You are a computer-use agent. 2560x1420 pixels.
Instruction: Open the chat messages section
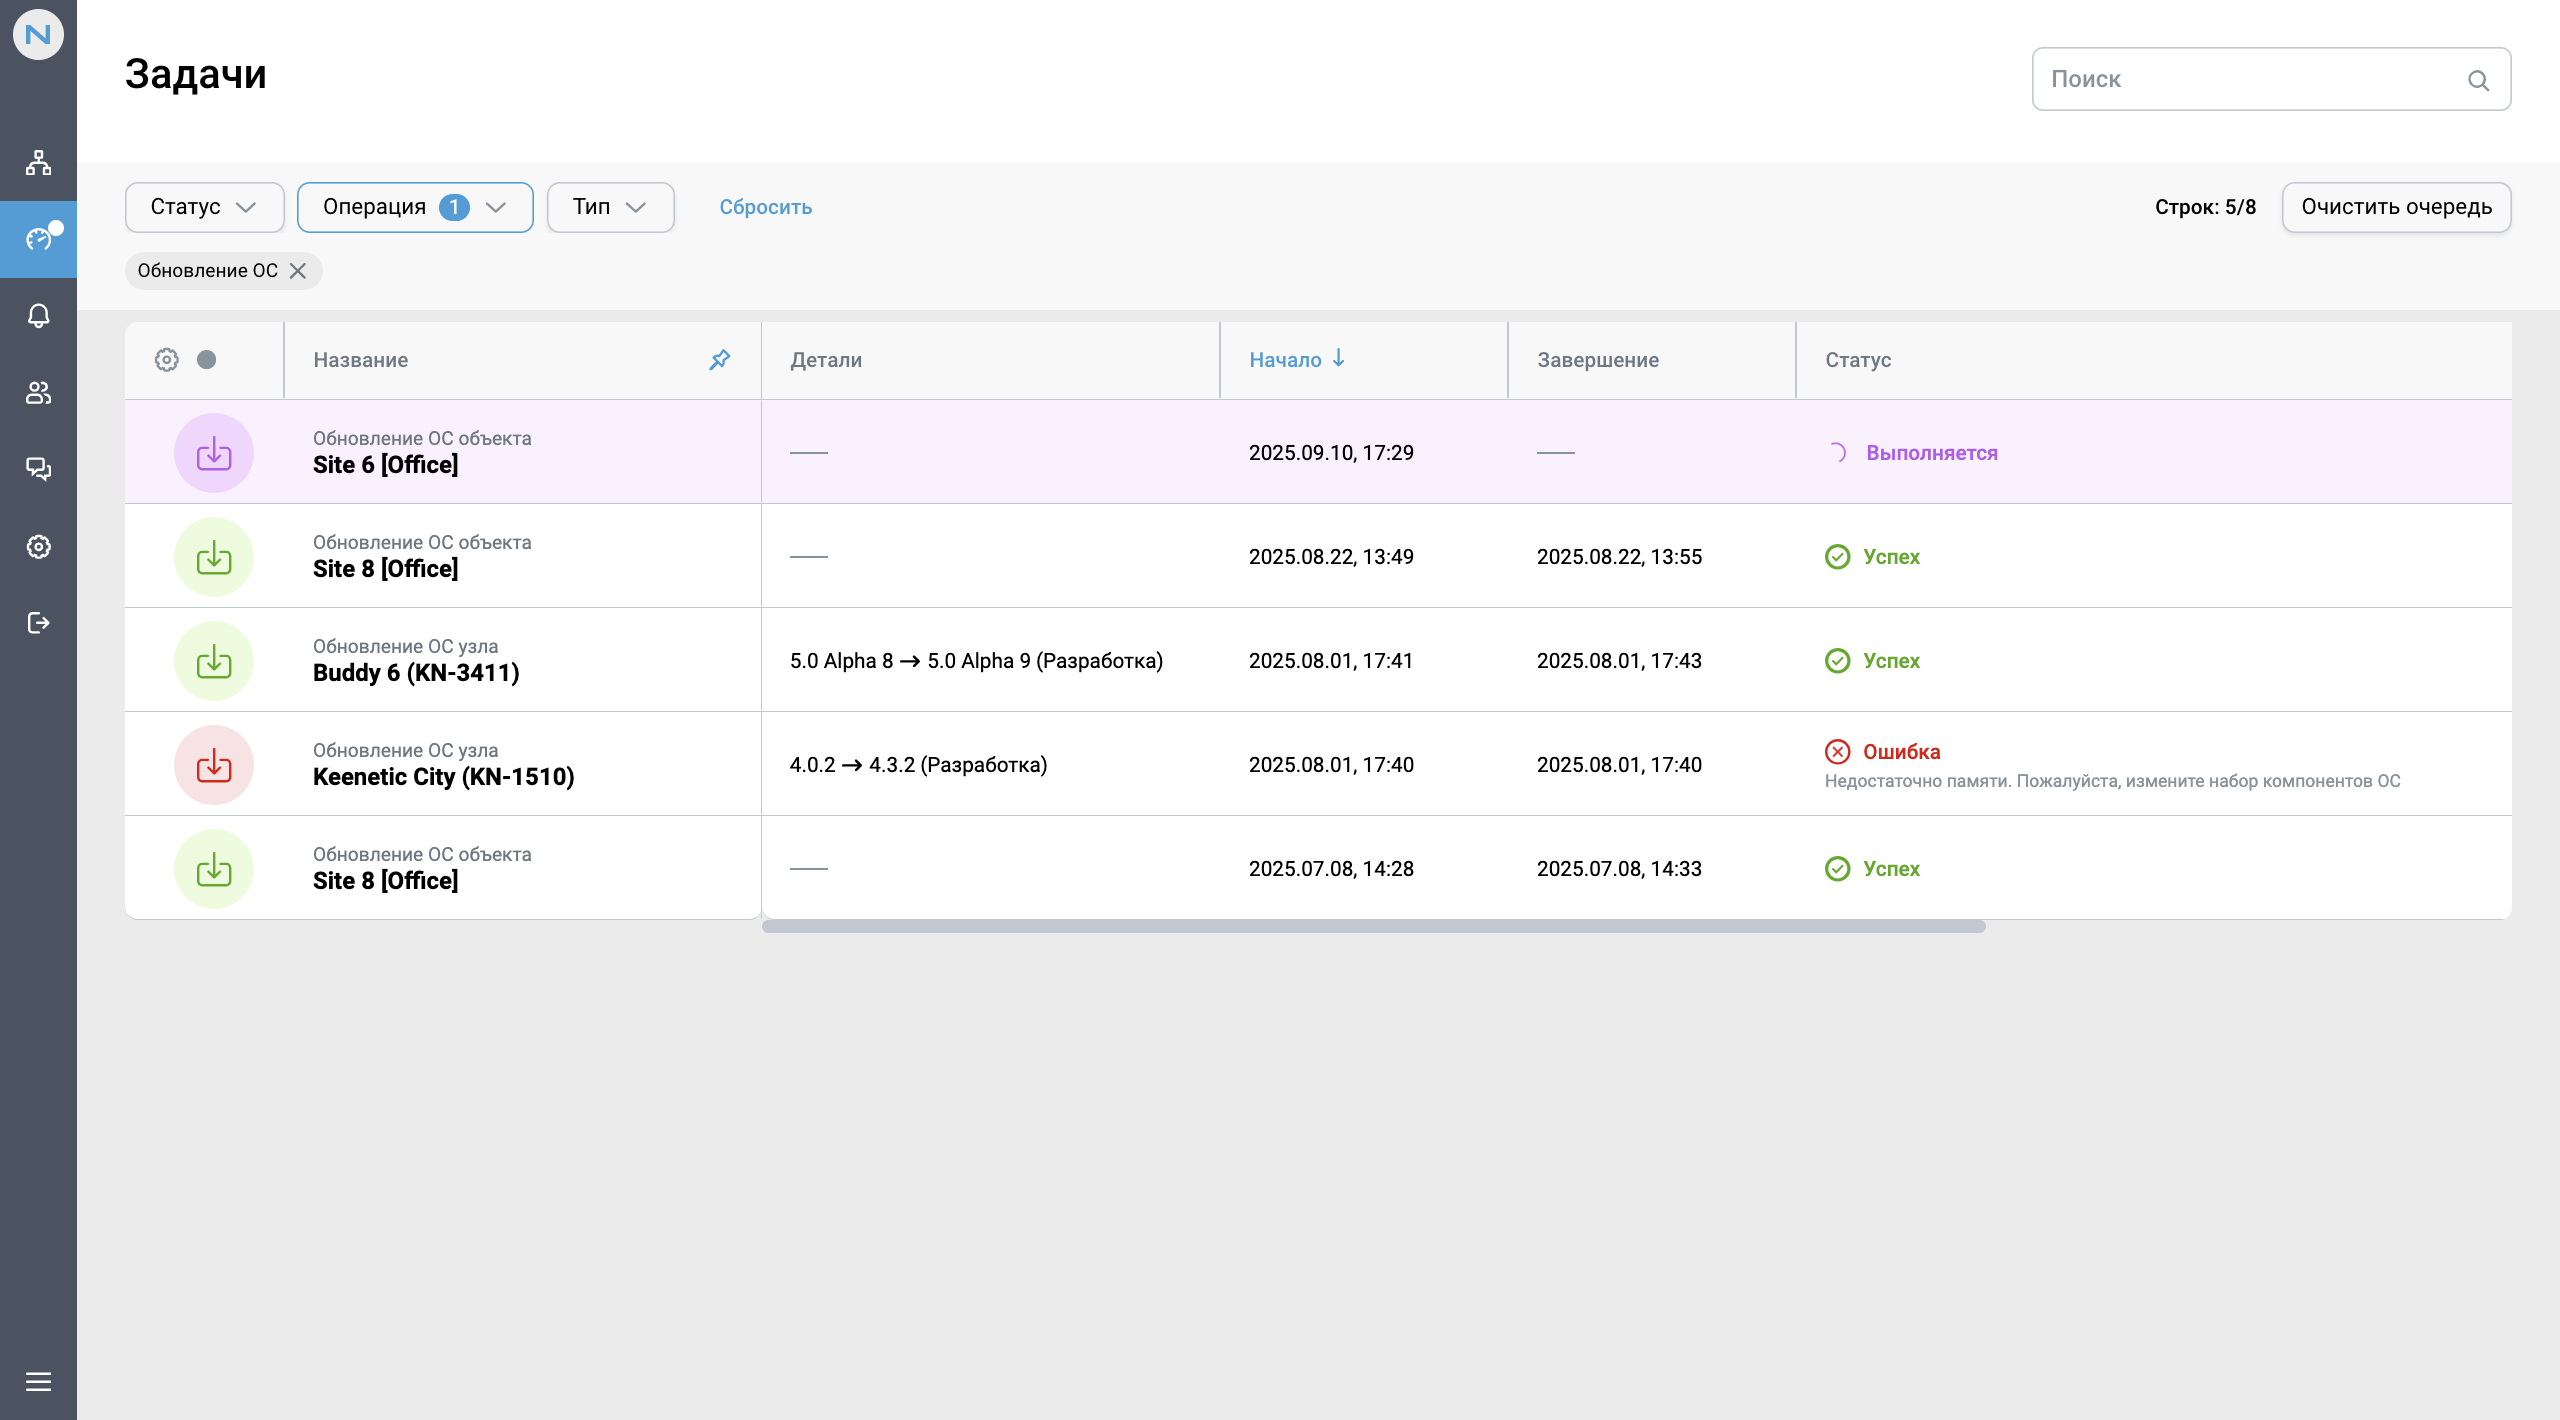click(x=38, y=469)
